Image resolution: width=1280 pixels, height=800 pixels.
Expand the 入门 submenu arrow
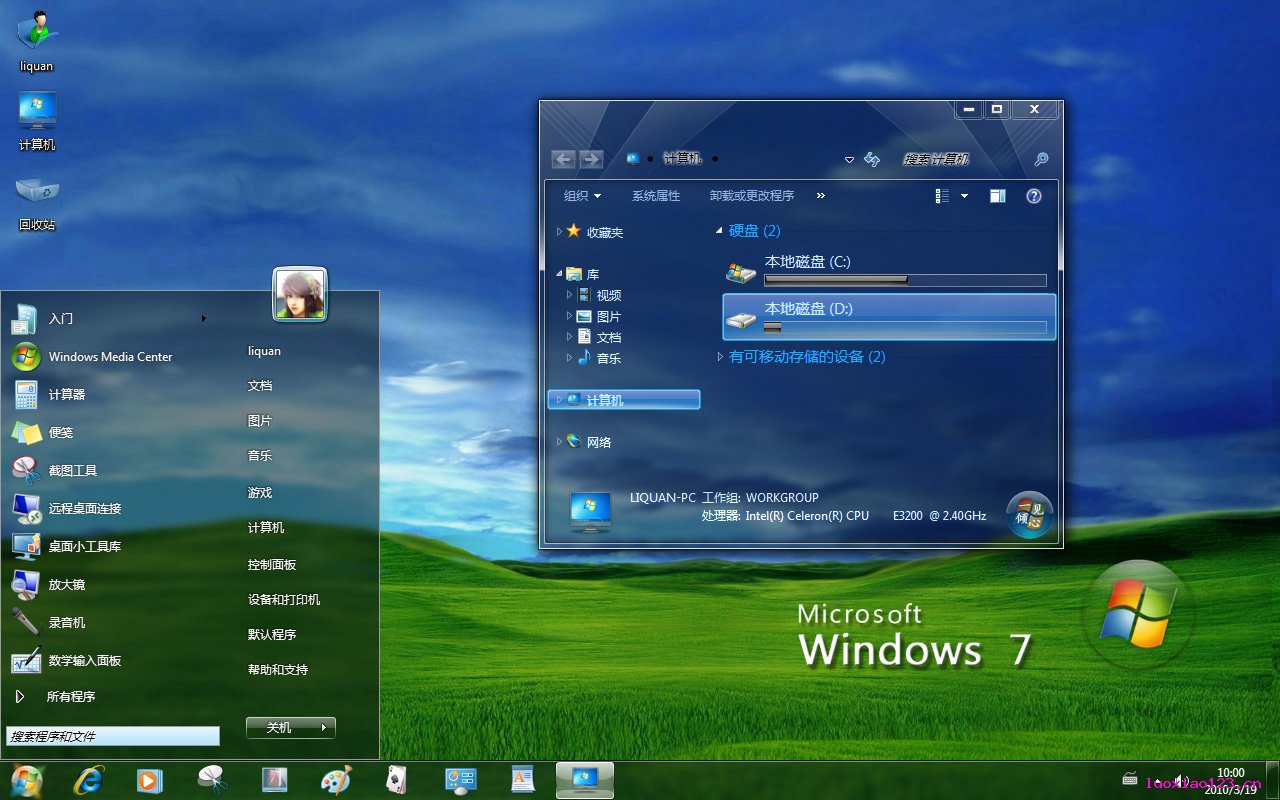click(x=204, y=319)
